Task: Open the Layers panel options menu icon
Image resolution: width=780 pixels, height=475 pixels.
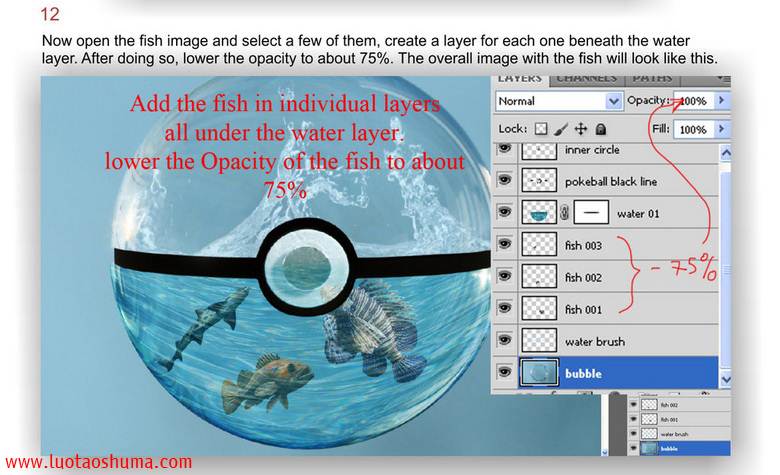Action: [x=724, y=79]
